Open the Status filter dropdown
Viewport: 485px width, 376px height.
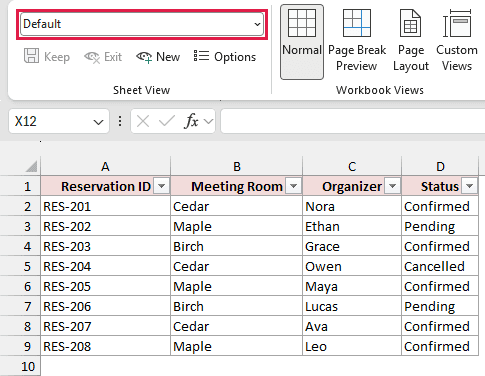(470, 186)
